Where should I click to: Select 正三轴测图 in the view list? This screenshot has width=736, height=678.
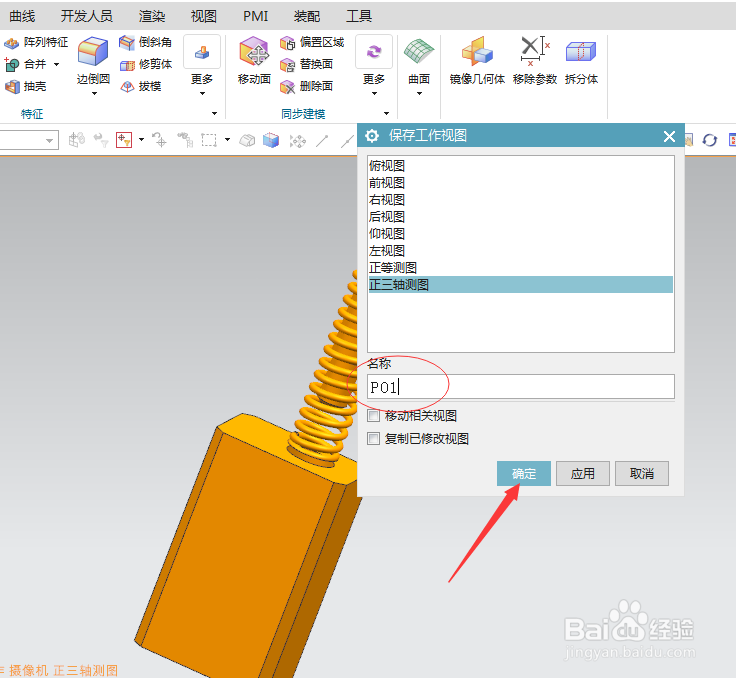[x=521, y=285]
